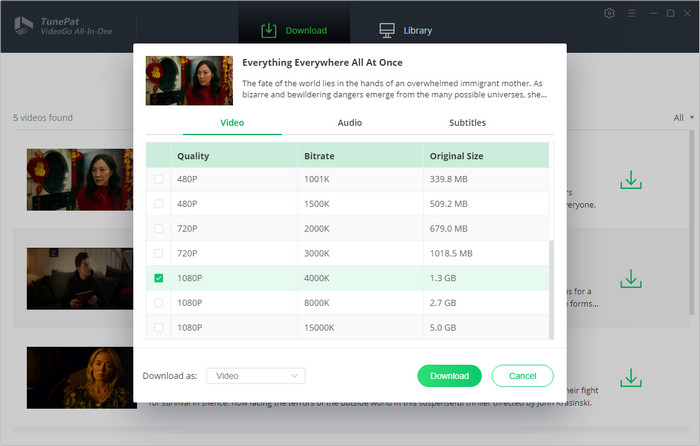Enable the 1080P 15000K quality checkbox
The image size is (700, 446).
(x=159, y=327)
